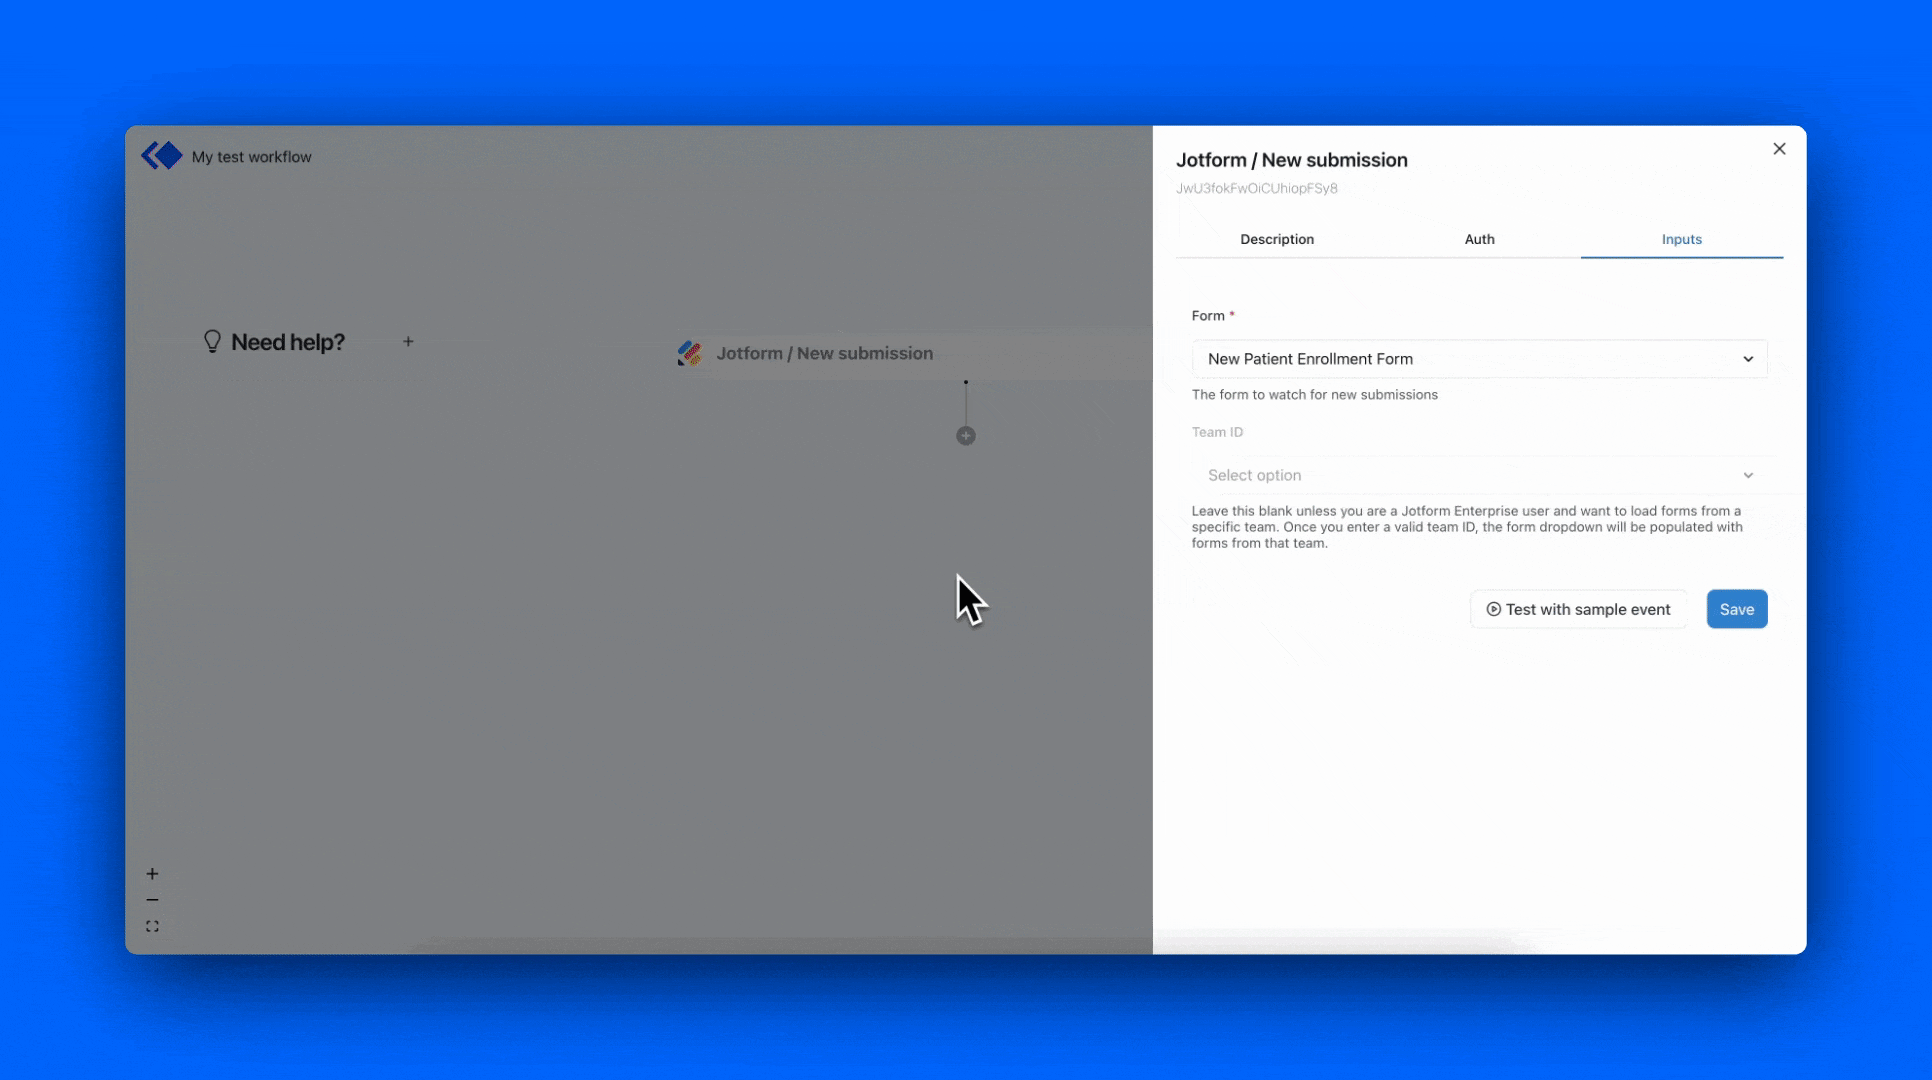Image resolution: width=1932 pixels, height=1080 pixels.
Task: Click the Jotform node icon on canvas
Action: coord(689,353)
